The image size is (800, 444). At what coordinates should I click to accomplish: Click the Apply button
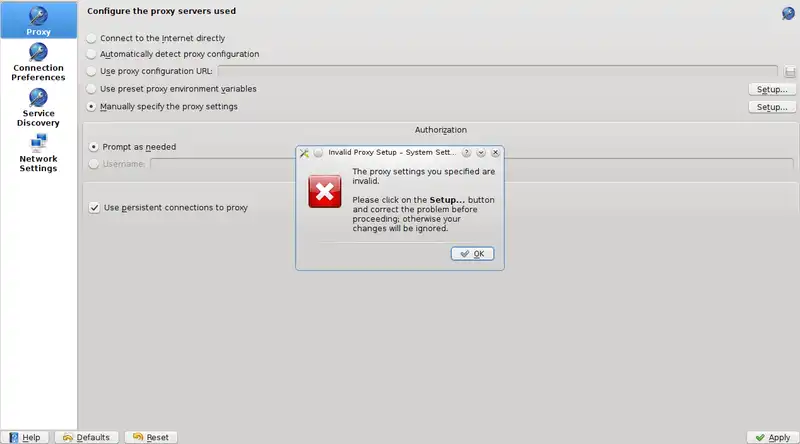click(x=772, y=437)
